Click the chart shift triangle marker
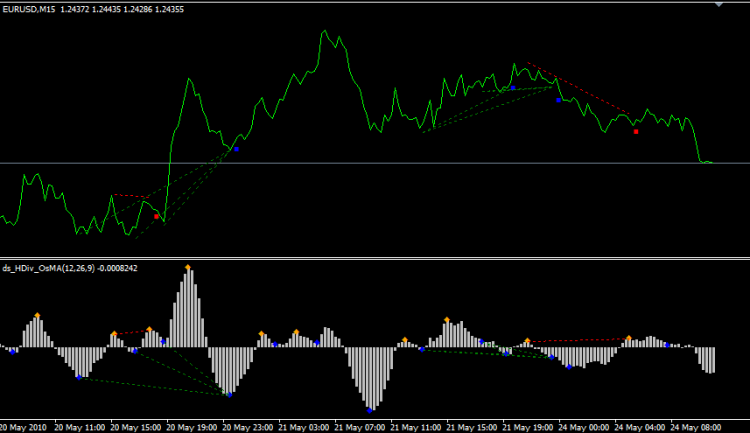Viewport: 750px width, 433px height. [x=718, y=4]
